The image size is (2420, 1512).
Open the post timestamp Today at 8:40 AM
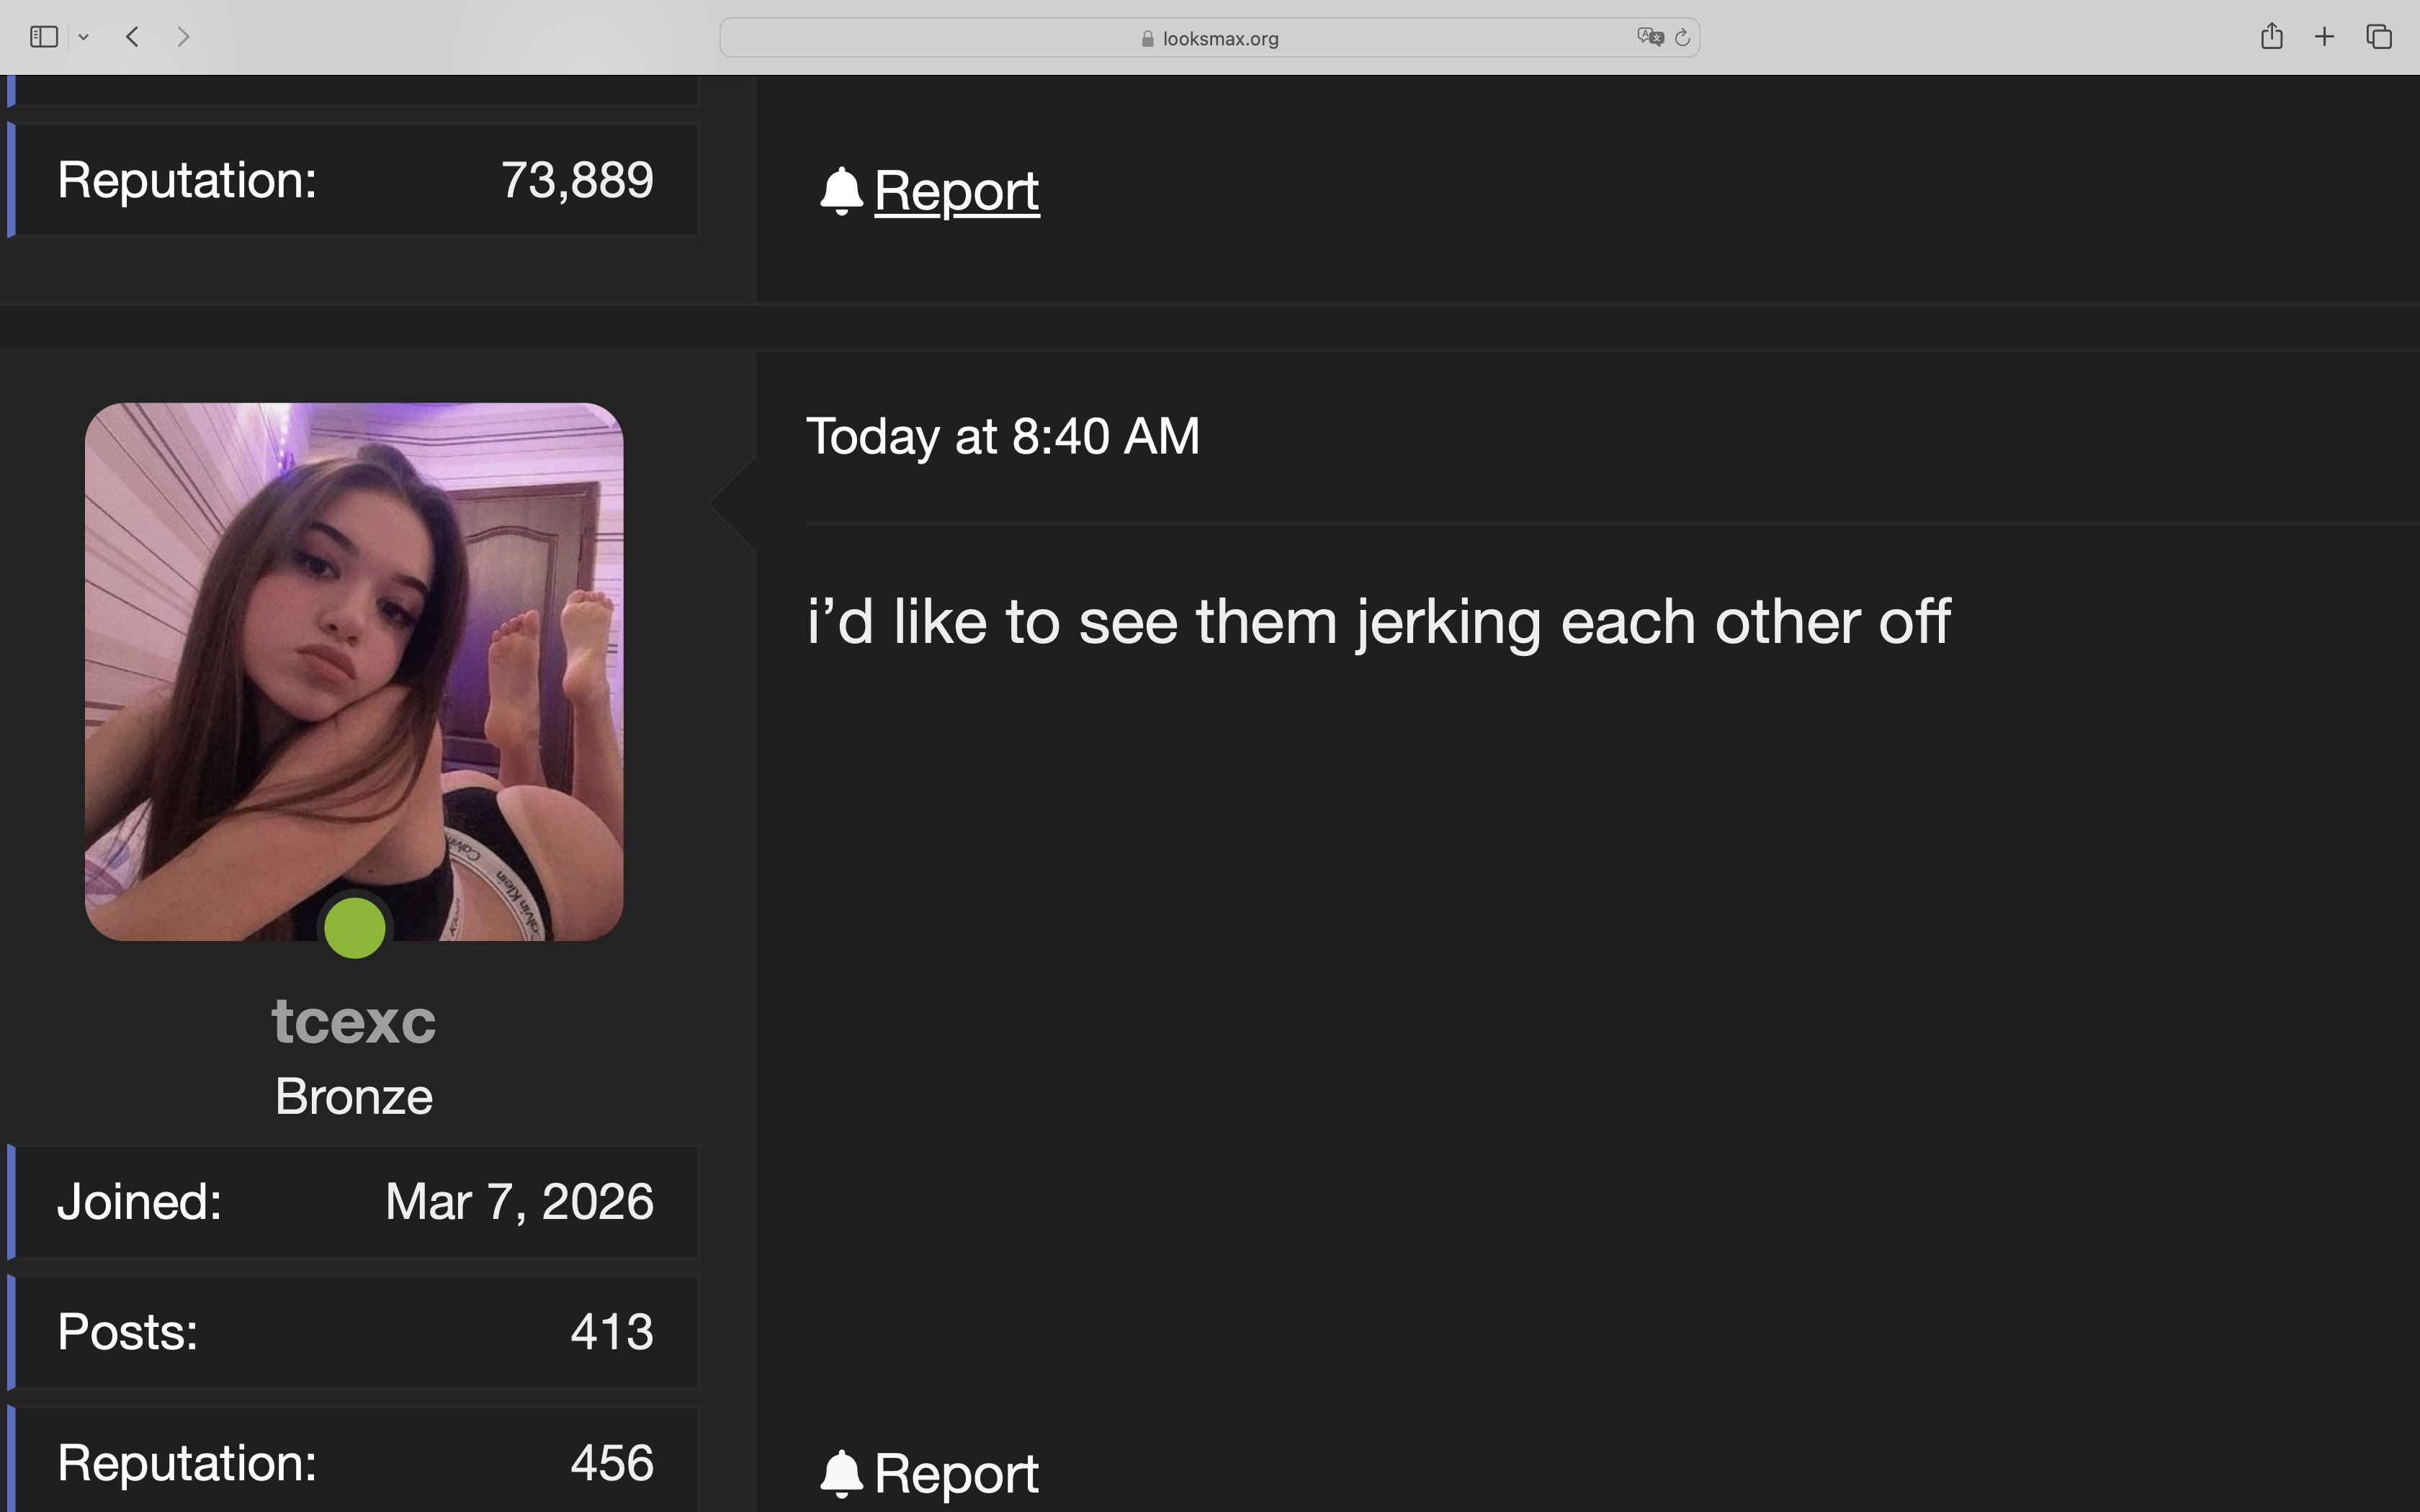click(1003, 436)
